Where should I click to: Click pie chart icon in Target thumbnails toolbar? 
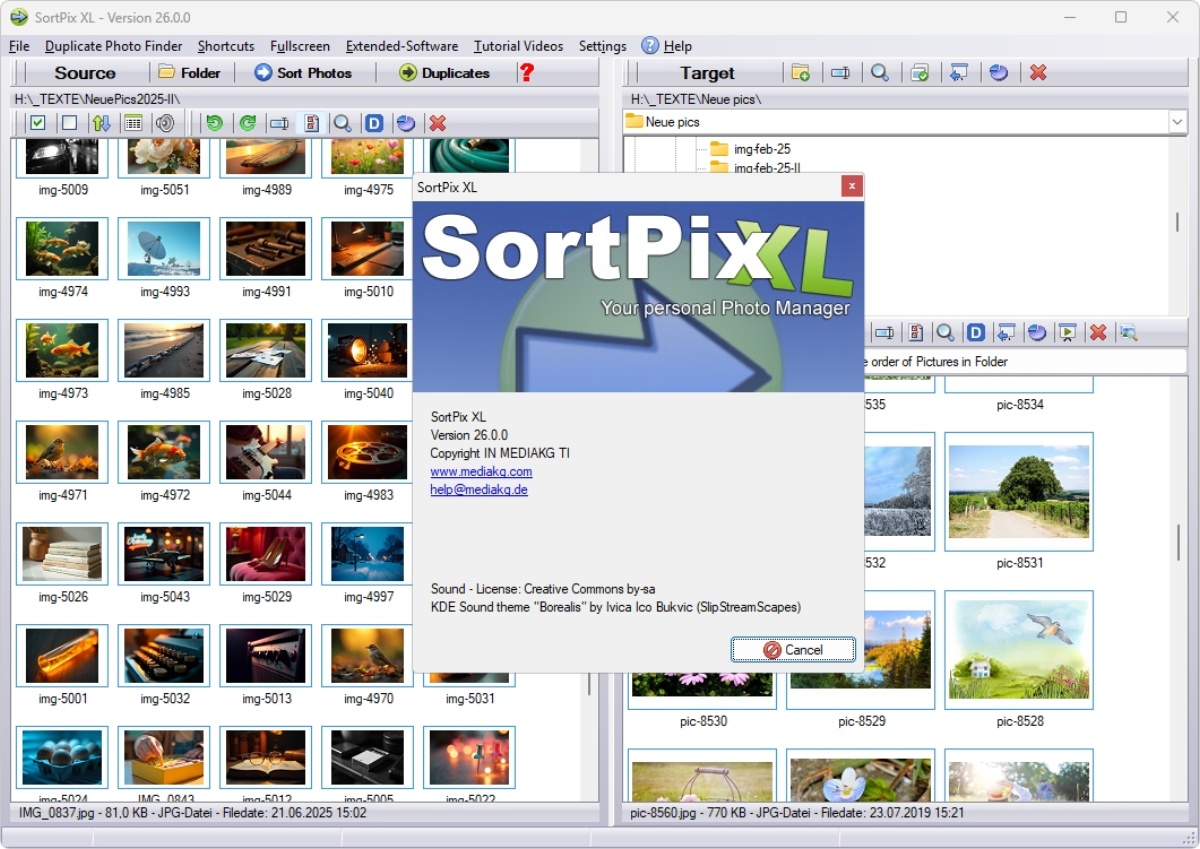[x=1037, y=332]
